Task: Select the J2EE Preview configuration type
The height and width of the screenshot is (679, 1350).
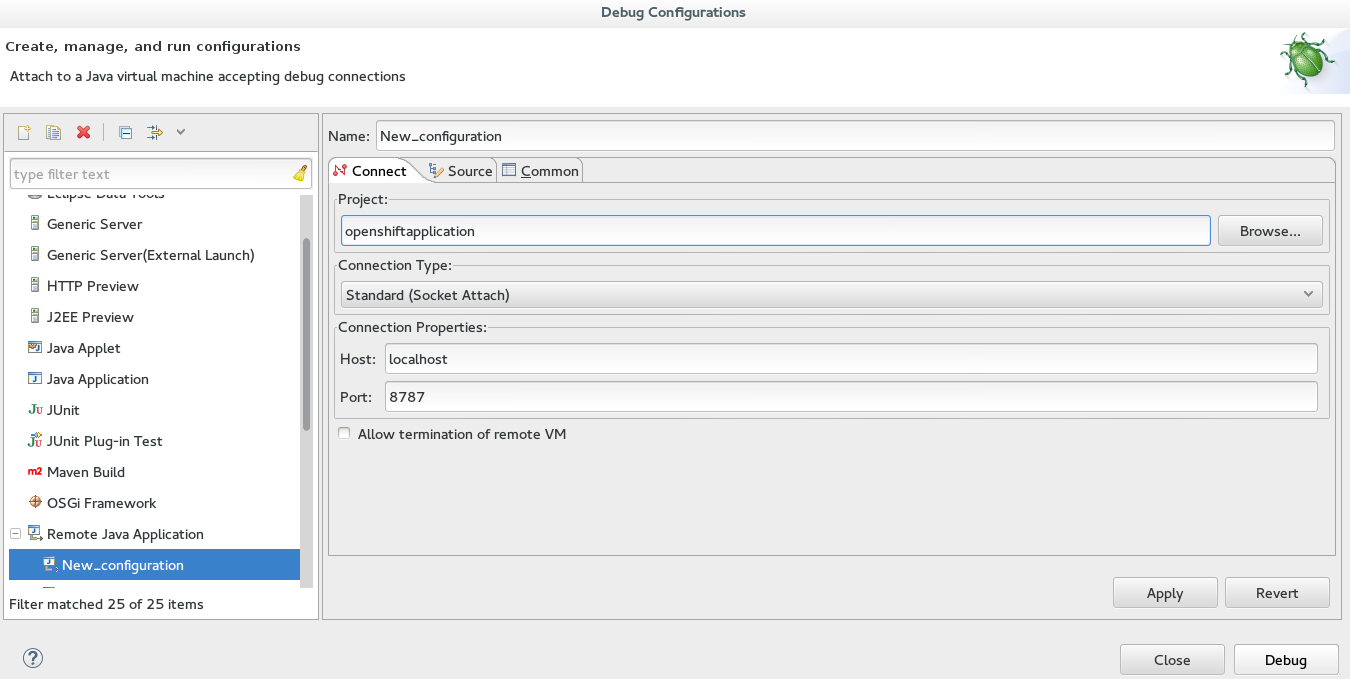Action: tap(90, 317)
